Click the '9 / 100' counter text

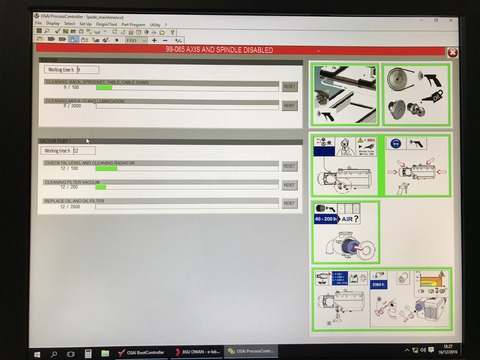(71, 87)
